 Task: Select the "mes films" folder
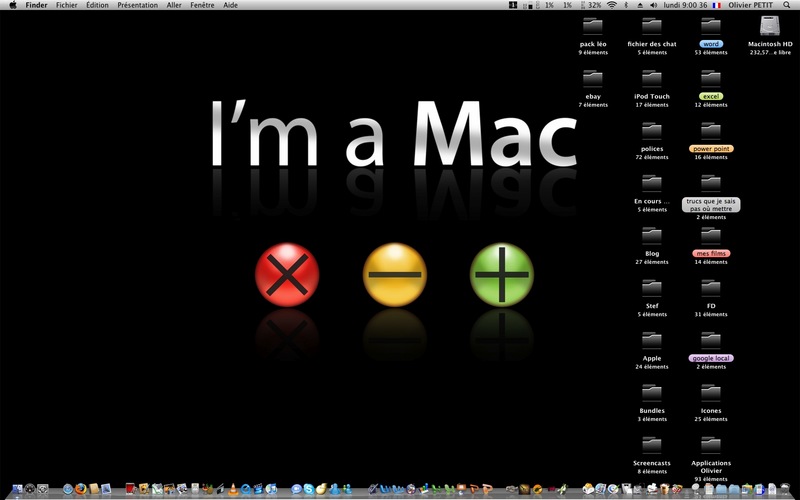click(711, 236)
